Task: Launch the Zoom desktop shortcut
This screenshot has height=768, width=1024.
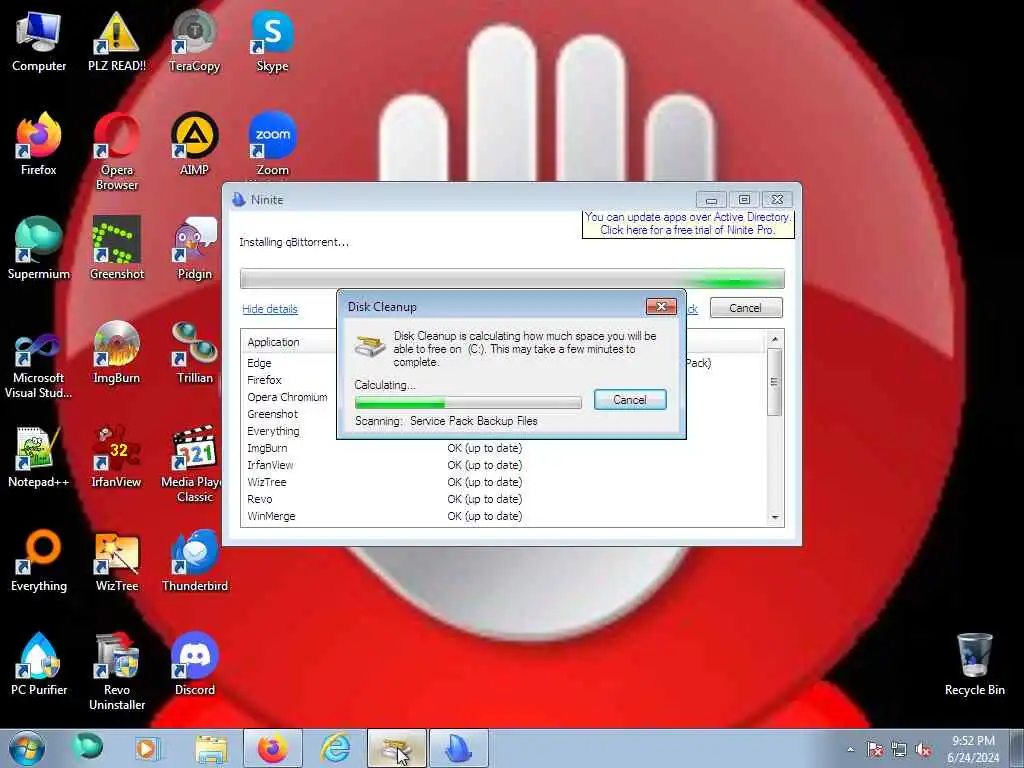Action: pos(272,145)
